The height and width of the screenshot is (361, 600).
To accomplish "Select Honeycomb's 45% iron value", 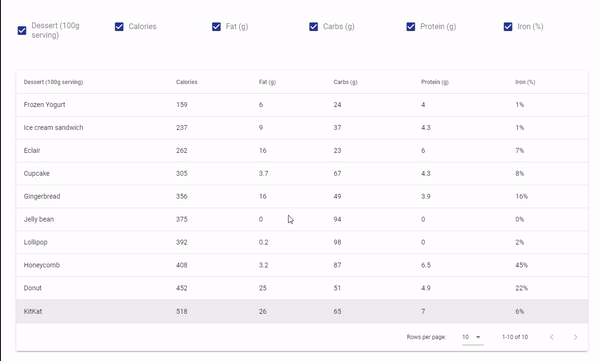I will [x=521, y=265].
